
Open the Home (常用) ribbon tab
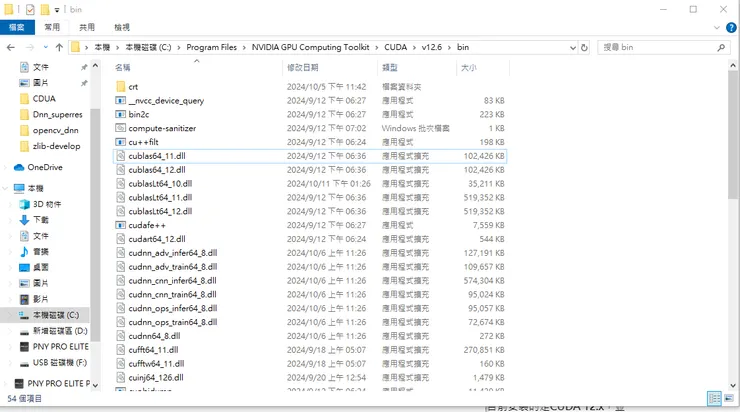pyautogui.click(x=52, y=27)
